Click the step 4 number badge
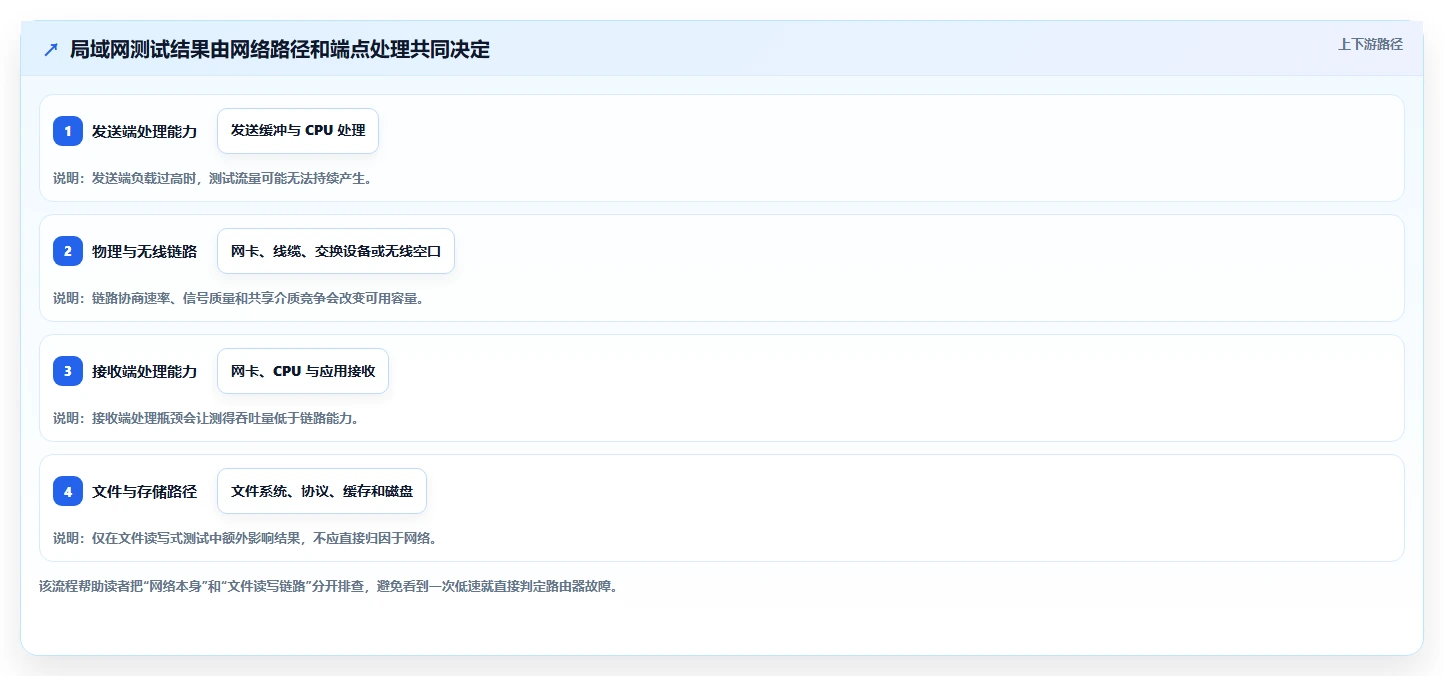The width and height of the screenshot is (1444, 676). (68, 491)
